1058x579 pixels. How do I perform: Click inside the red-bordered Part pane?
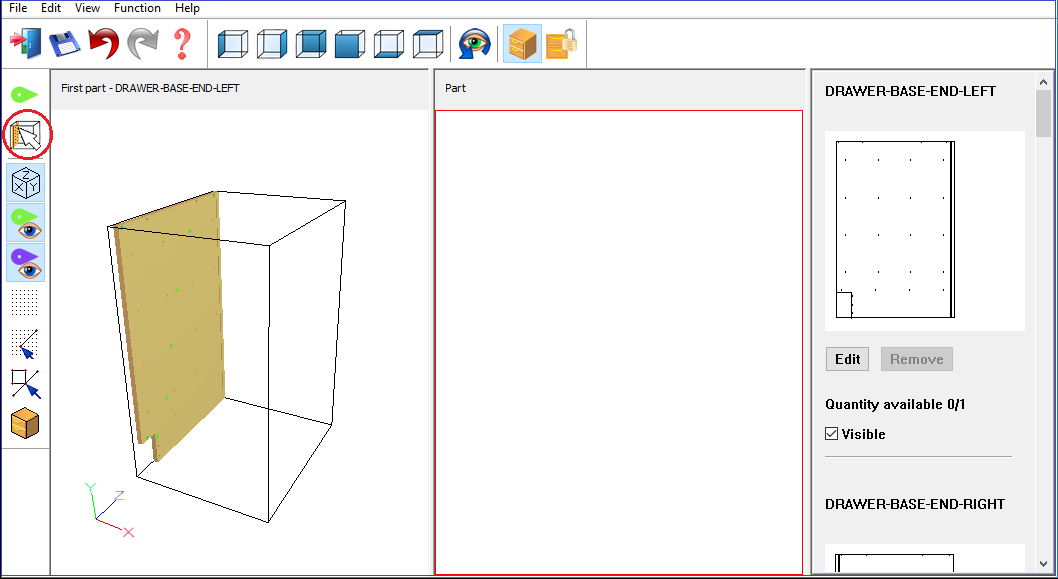619,342
